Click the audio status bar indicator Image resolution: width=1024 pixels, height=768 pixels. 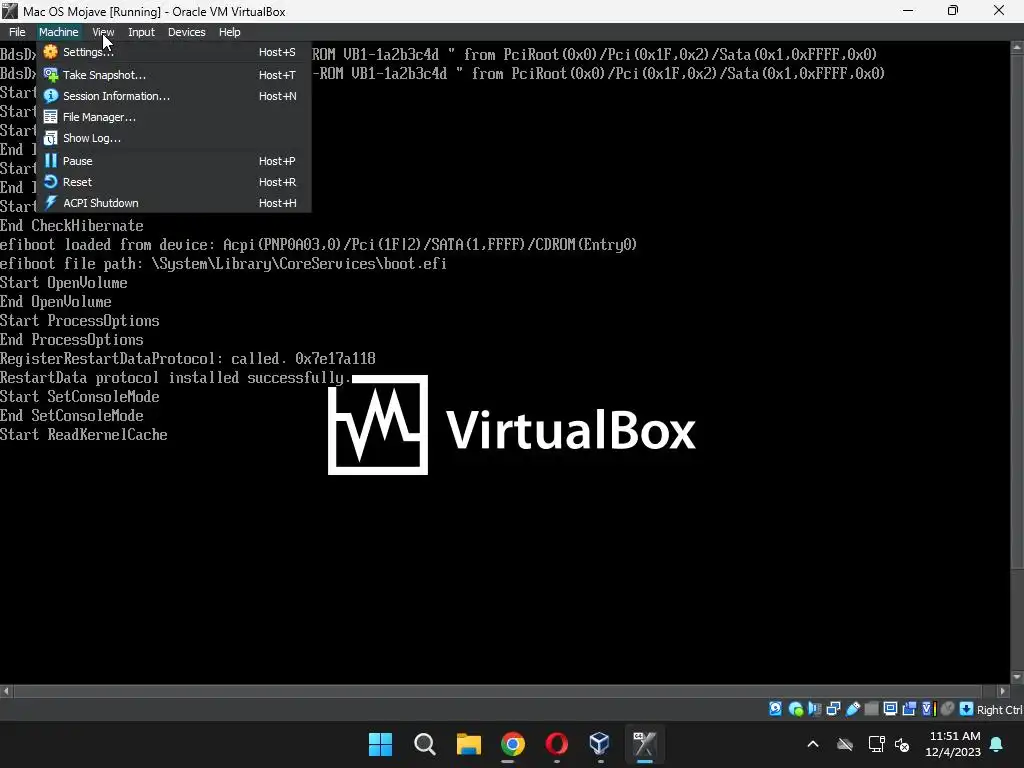(814, 709)
